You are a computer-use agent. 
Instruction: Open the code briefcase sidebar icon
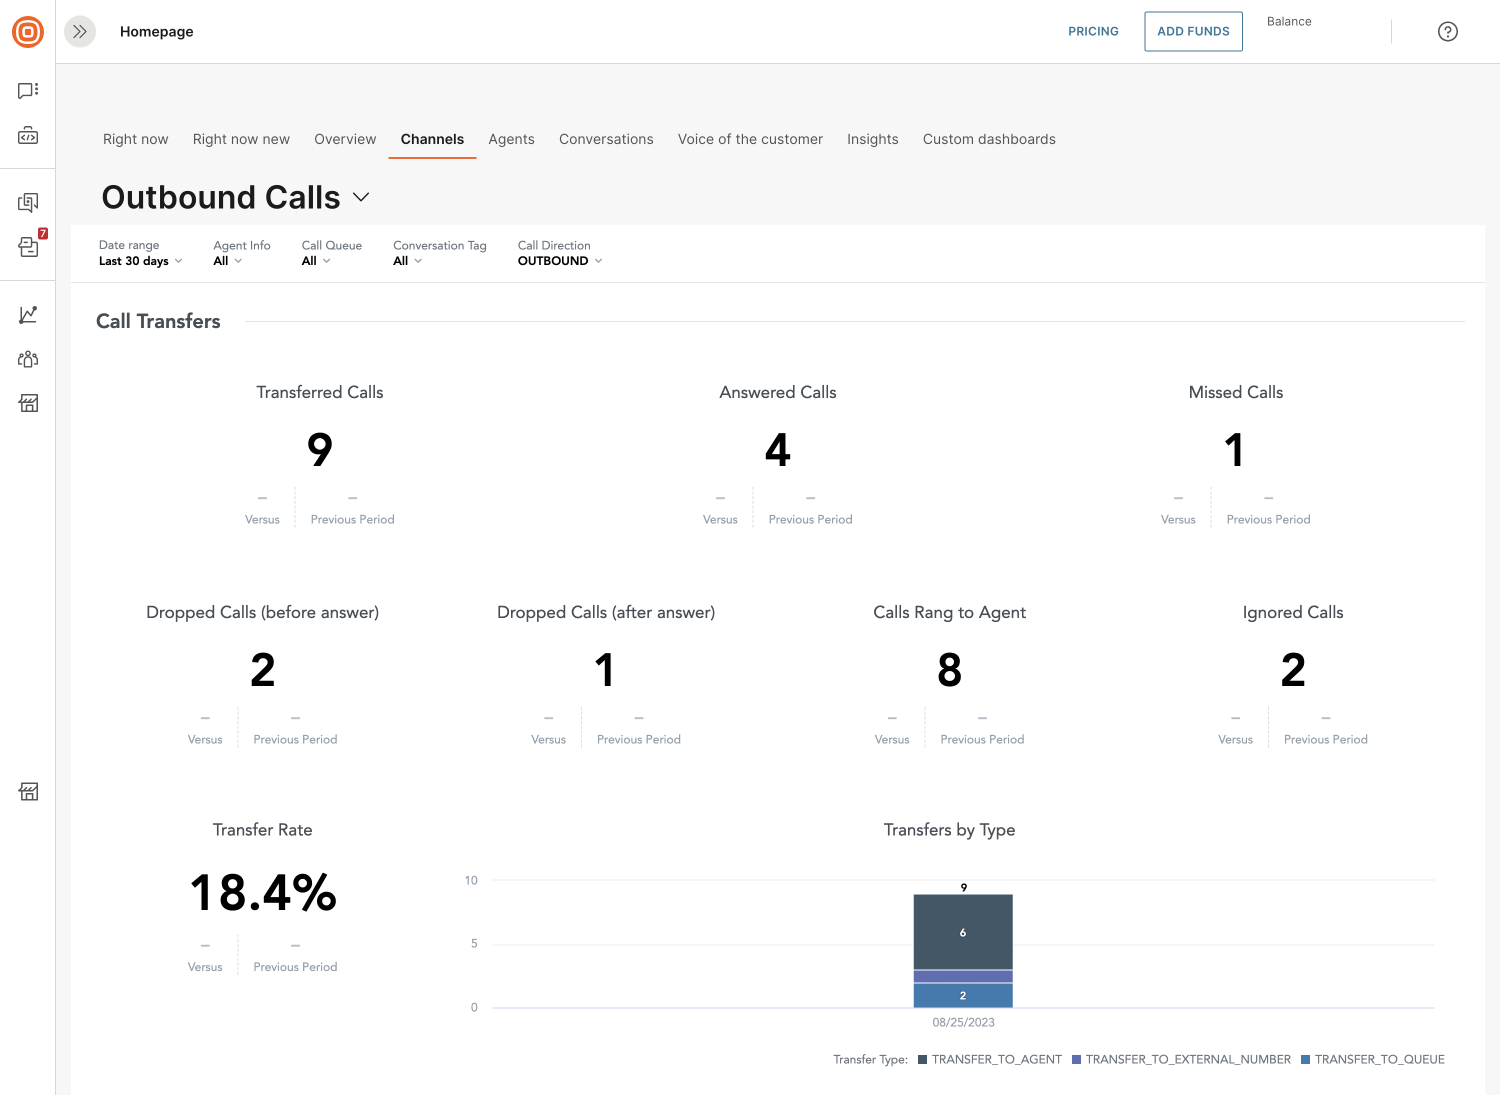point(28,136)
